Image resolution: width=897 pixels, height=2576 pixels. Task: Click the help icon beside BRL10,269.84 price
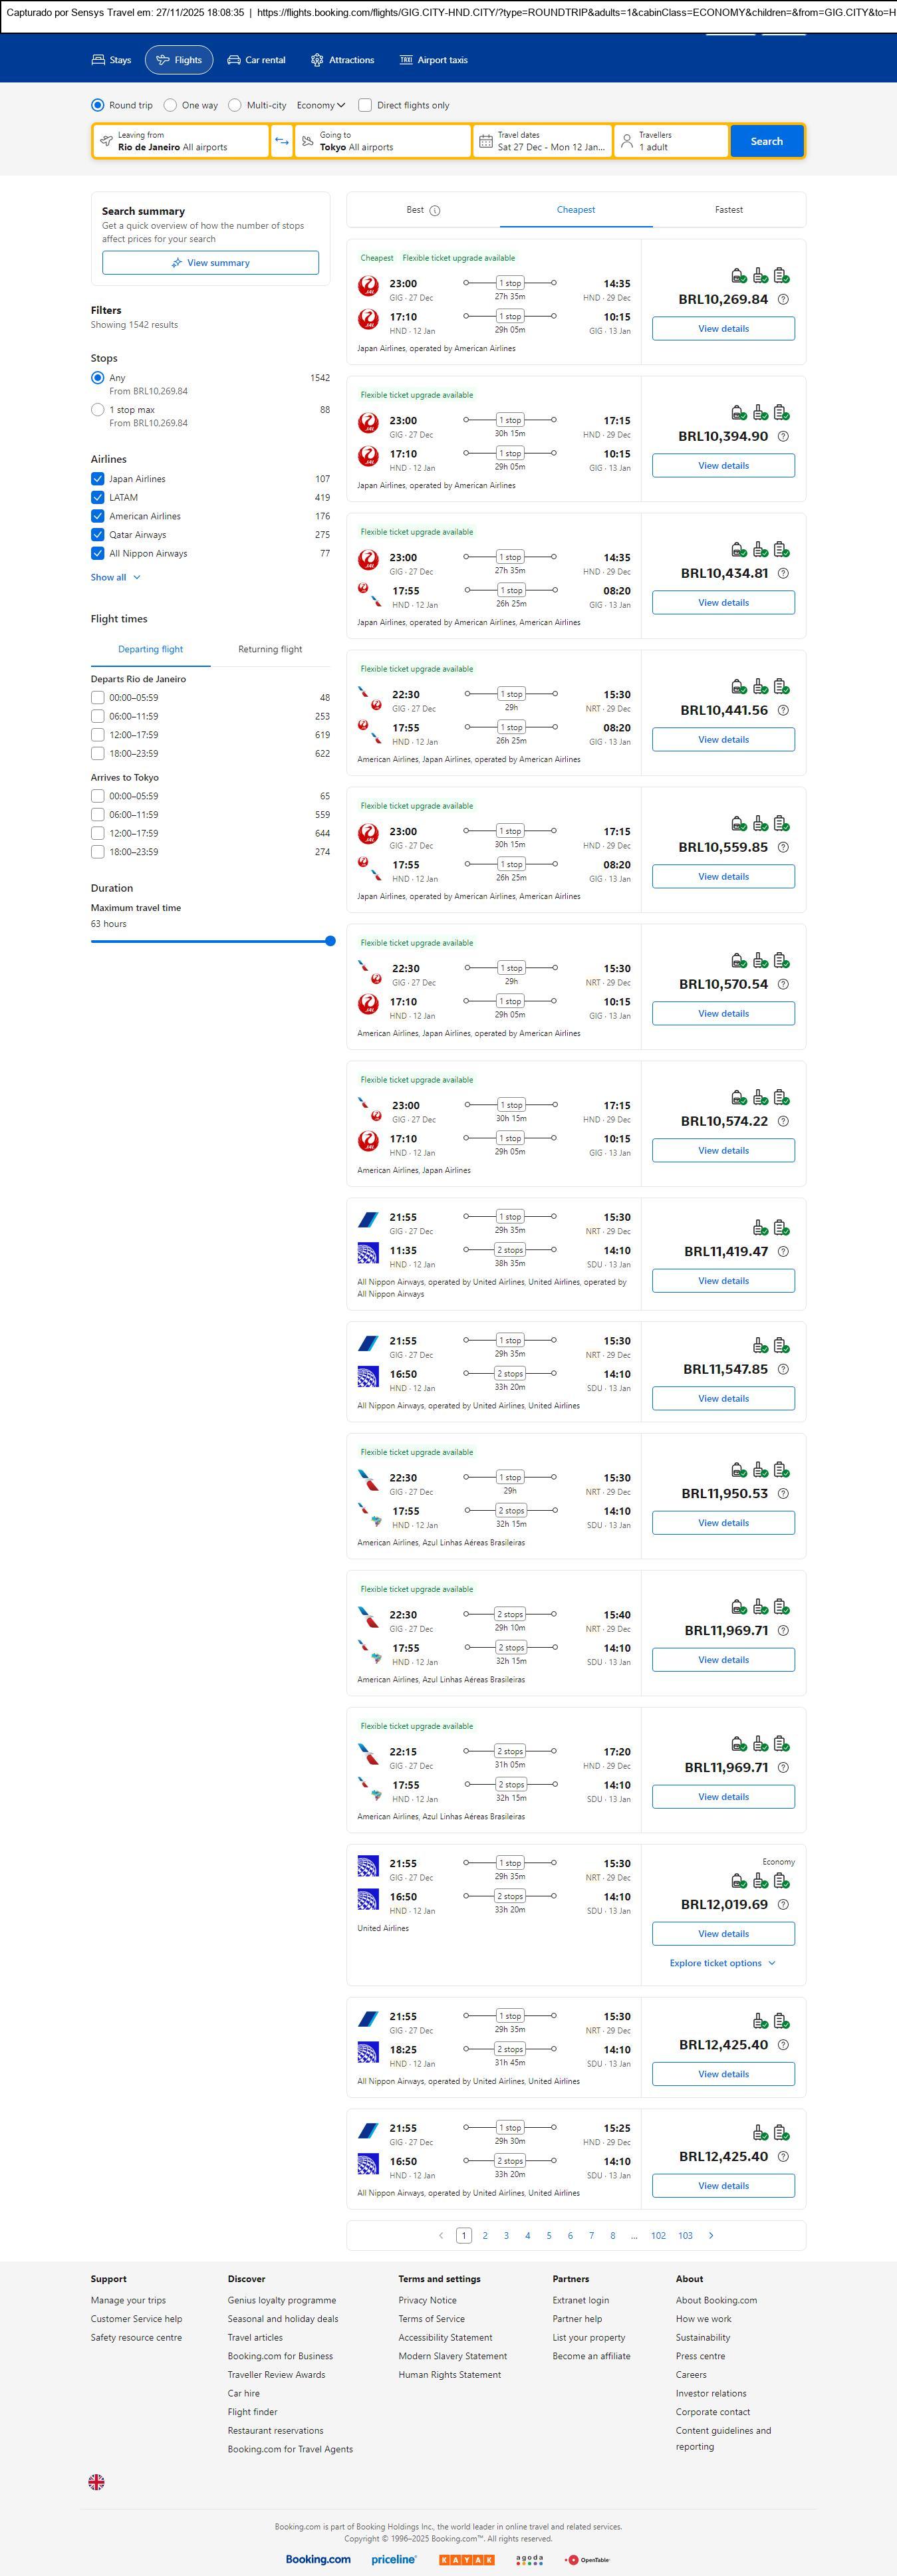click(783, 299)
